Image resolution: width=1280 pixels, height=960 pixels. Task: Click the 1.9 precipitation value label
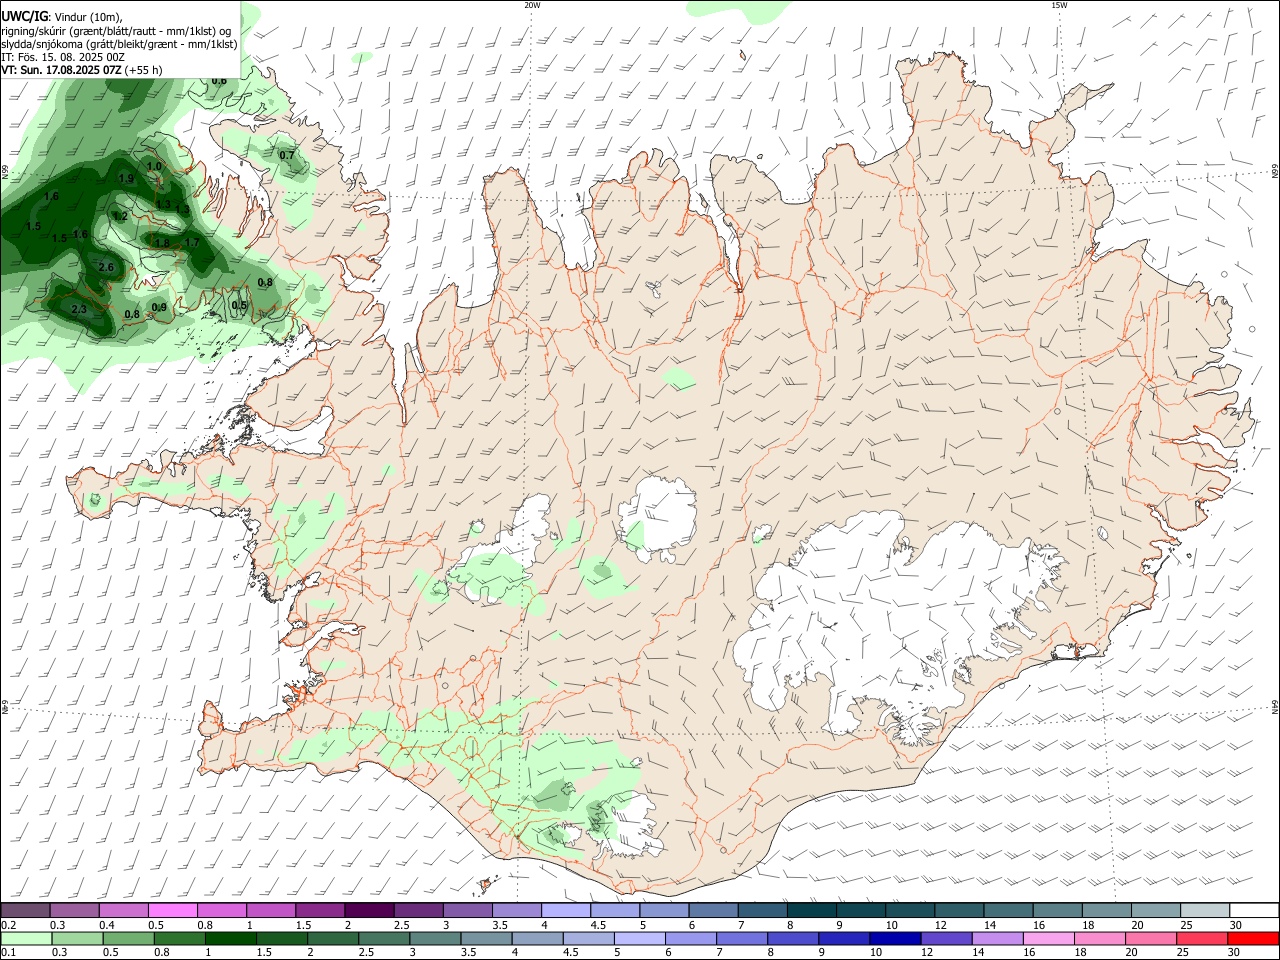pyautogui.click(x=126, y=178)
